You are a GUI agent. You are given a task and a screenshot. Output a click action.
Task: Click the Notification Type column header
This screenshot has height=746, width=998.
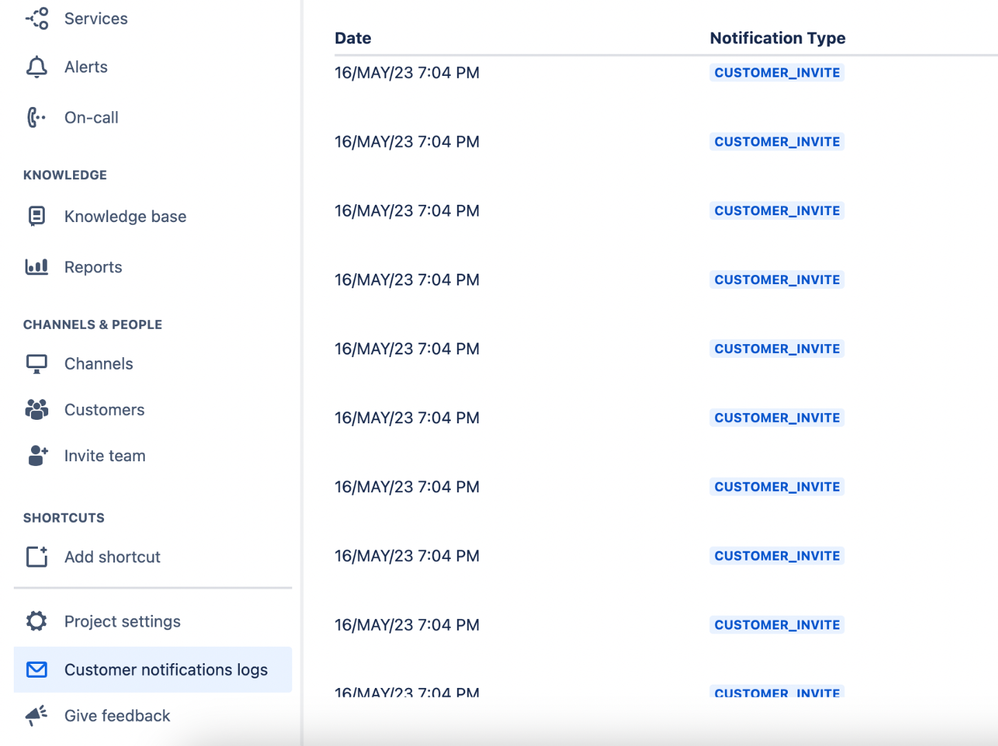click(x=777, y=37)
